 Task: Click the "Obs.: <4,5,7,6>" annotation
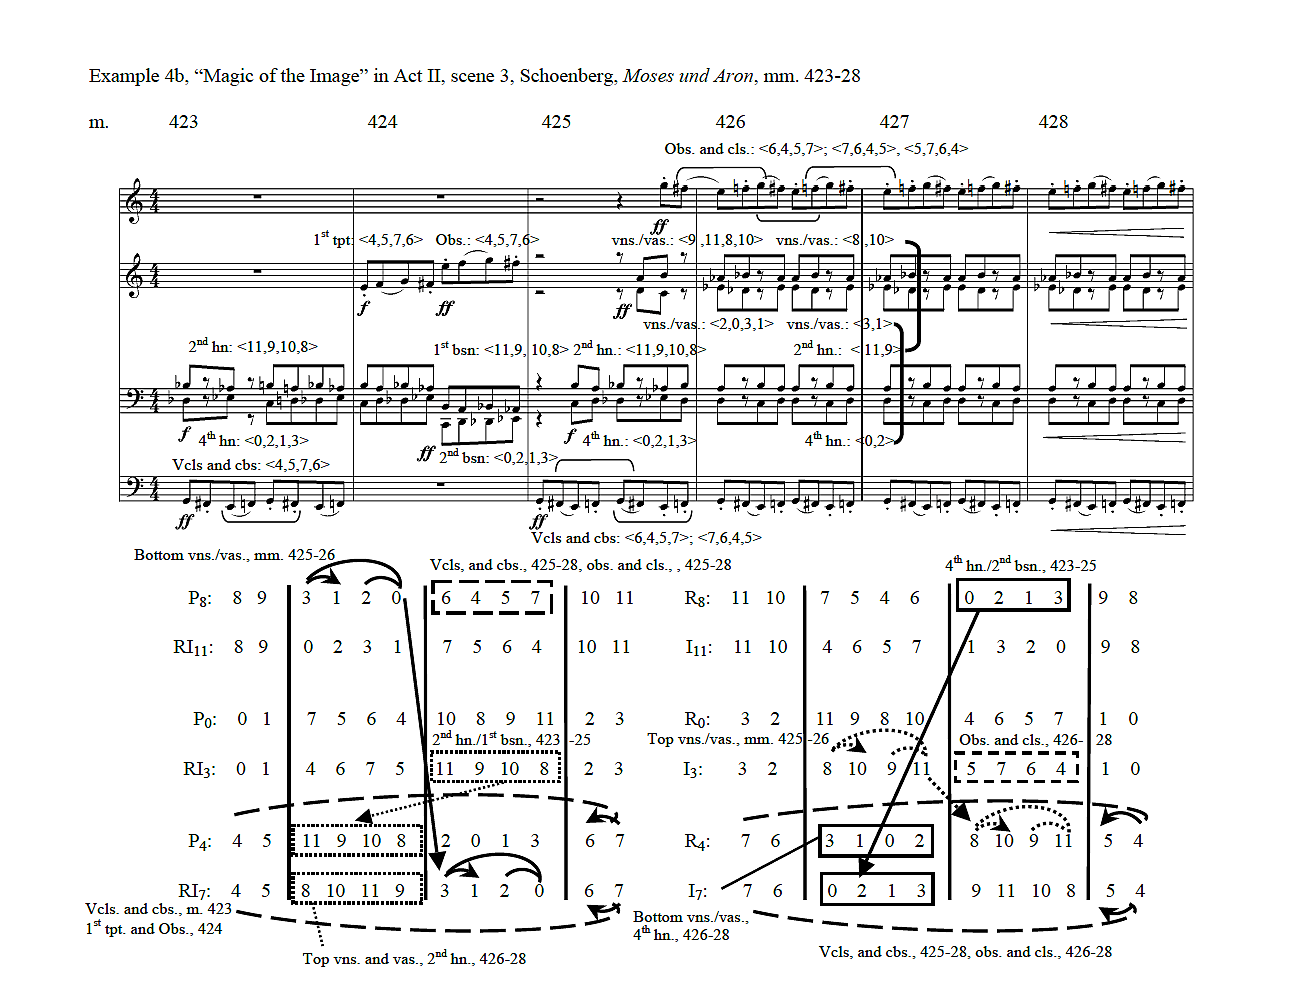487,240
